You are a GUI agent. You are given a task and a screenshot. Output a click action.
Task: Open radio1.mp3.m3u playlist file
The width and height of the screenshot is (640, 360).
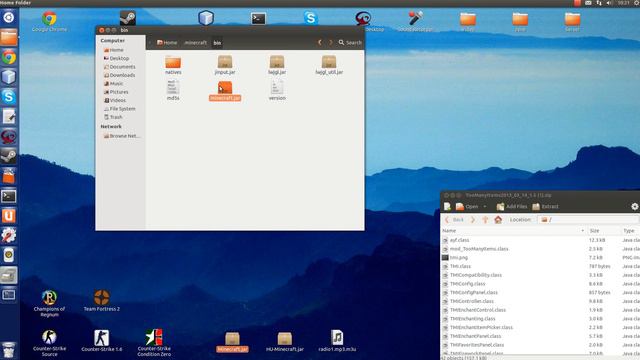(x=337, y=341)
